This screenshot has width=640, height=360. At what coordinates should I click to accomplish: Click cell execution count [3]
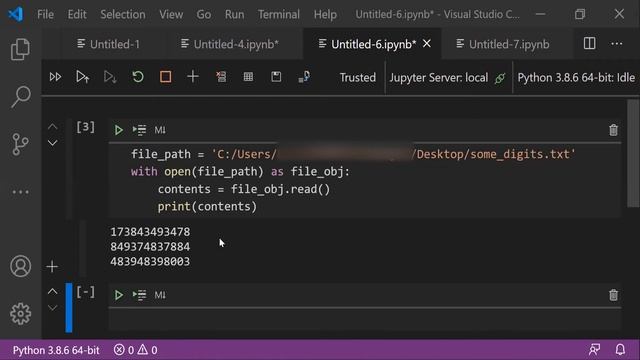click(85, 127)
